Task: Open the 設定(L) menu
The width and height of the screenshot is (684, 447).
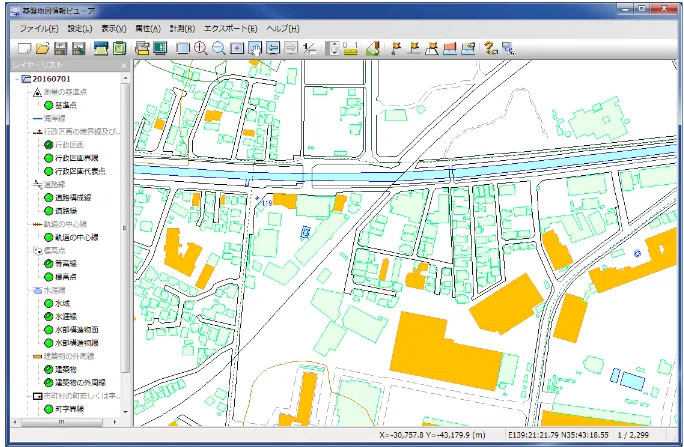Action: (x=80, y=28)
